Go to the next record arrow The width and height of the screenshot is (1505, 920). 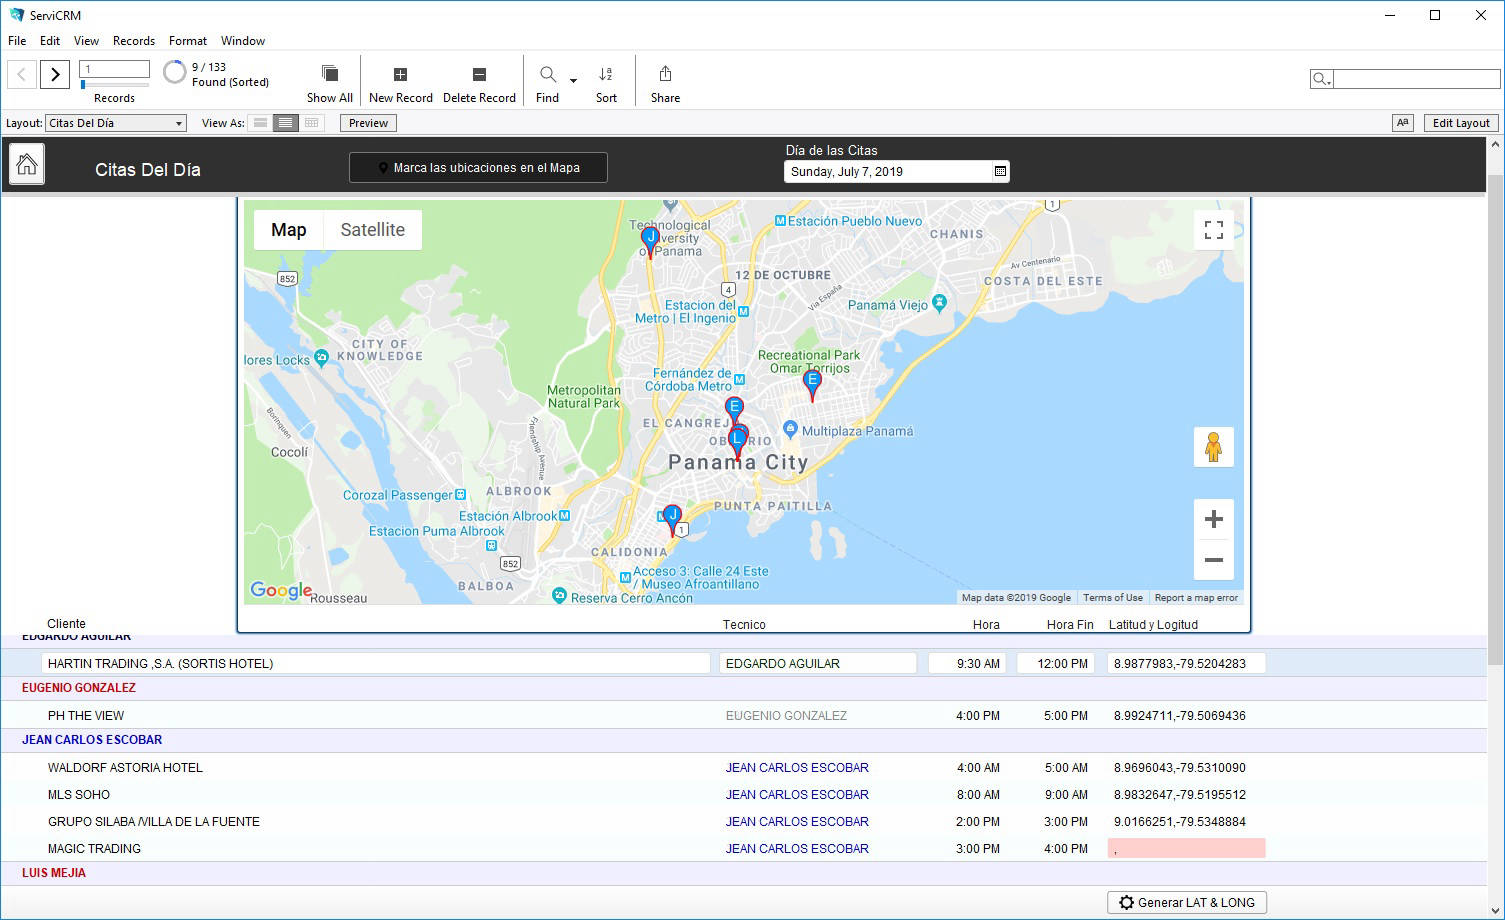tap(55, 74)
